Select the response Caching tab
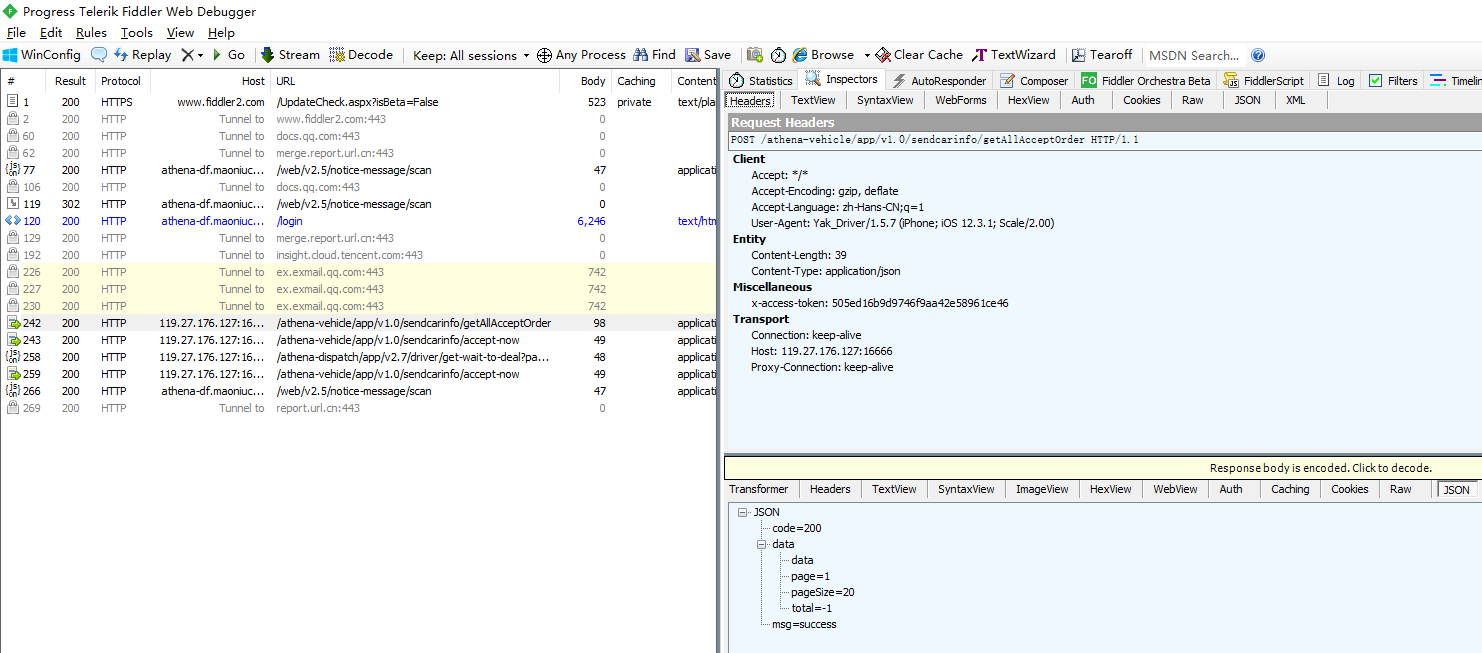The height and width of the screenshot is (653, 1482). point(1290,489)
